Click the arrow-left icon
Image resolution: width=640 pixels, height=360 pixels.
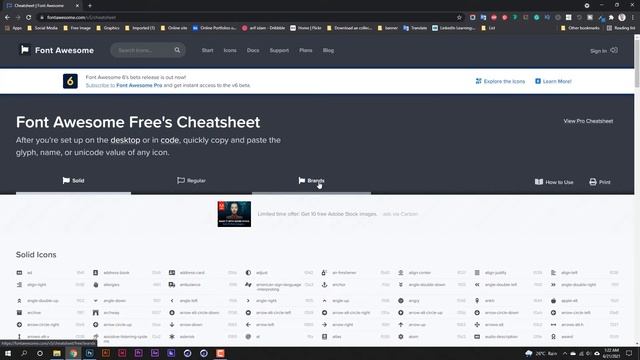pos(248,324)
